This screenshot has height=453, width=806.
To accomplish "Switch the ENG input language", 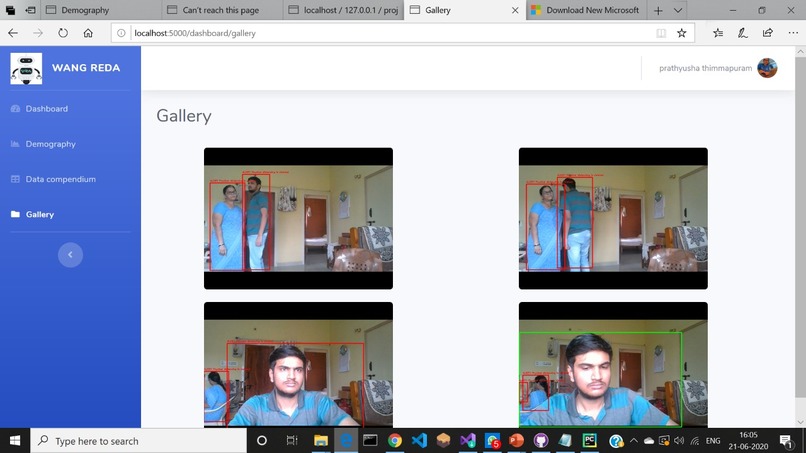I will (713, 441).
